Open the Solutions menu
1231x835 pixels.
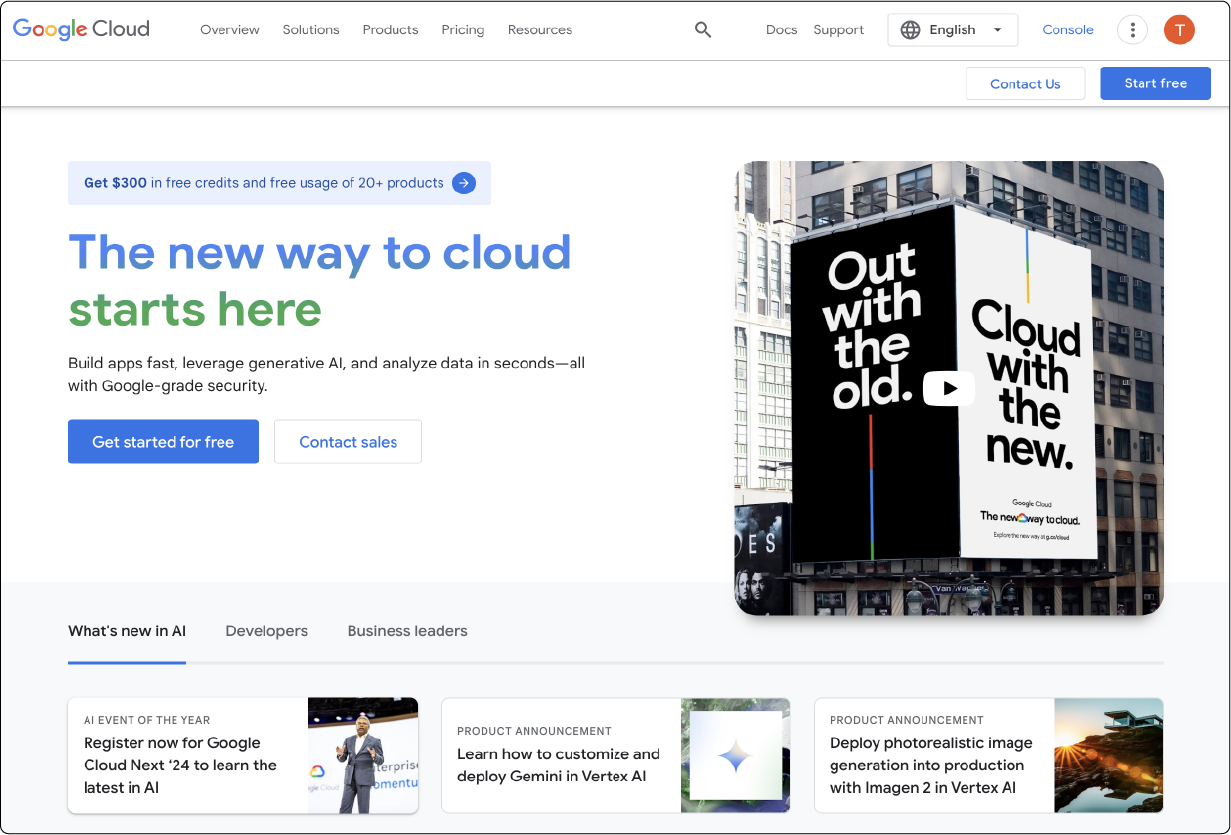(311, 30)
